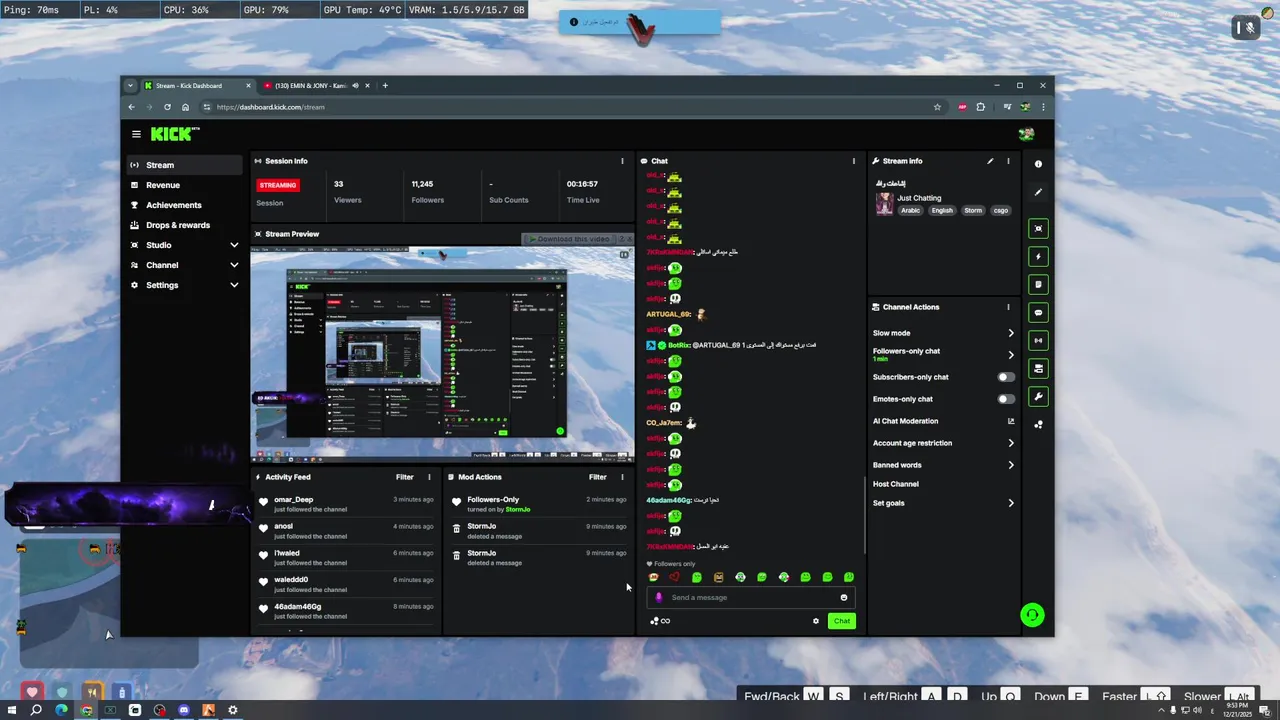
Task: Click the green support headset button
Action: tap(1032, 615)
